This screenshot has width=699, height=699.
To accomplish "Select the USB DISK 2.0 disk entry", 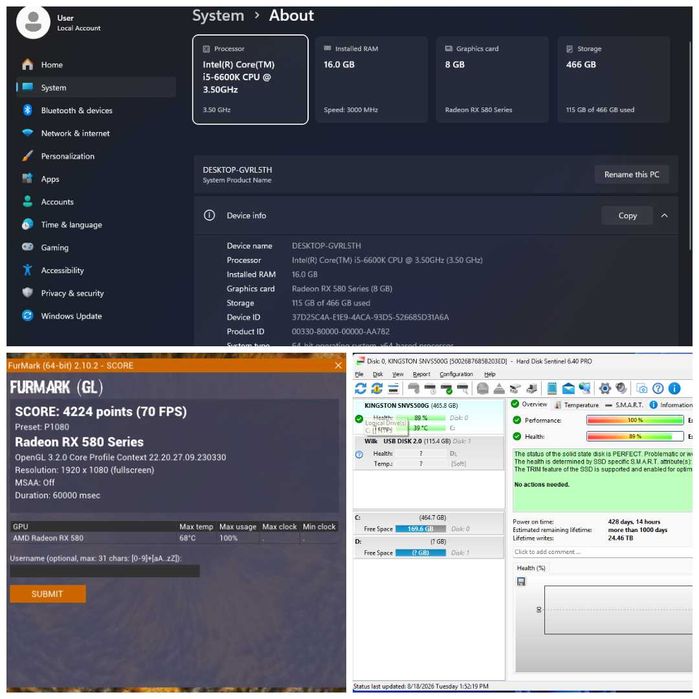I will click(x=429, y=452).
